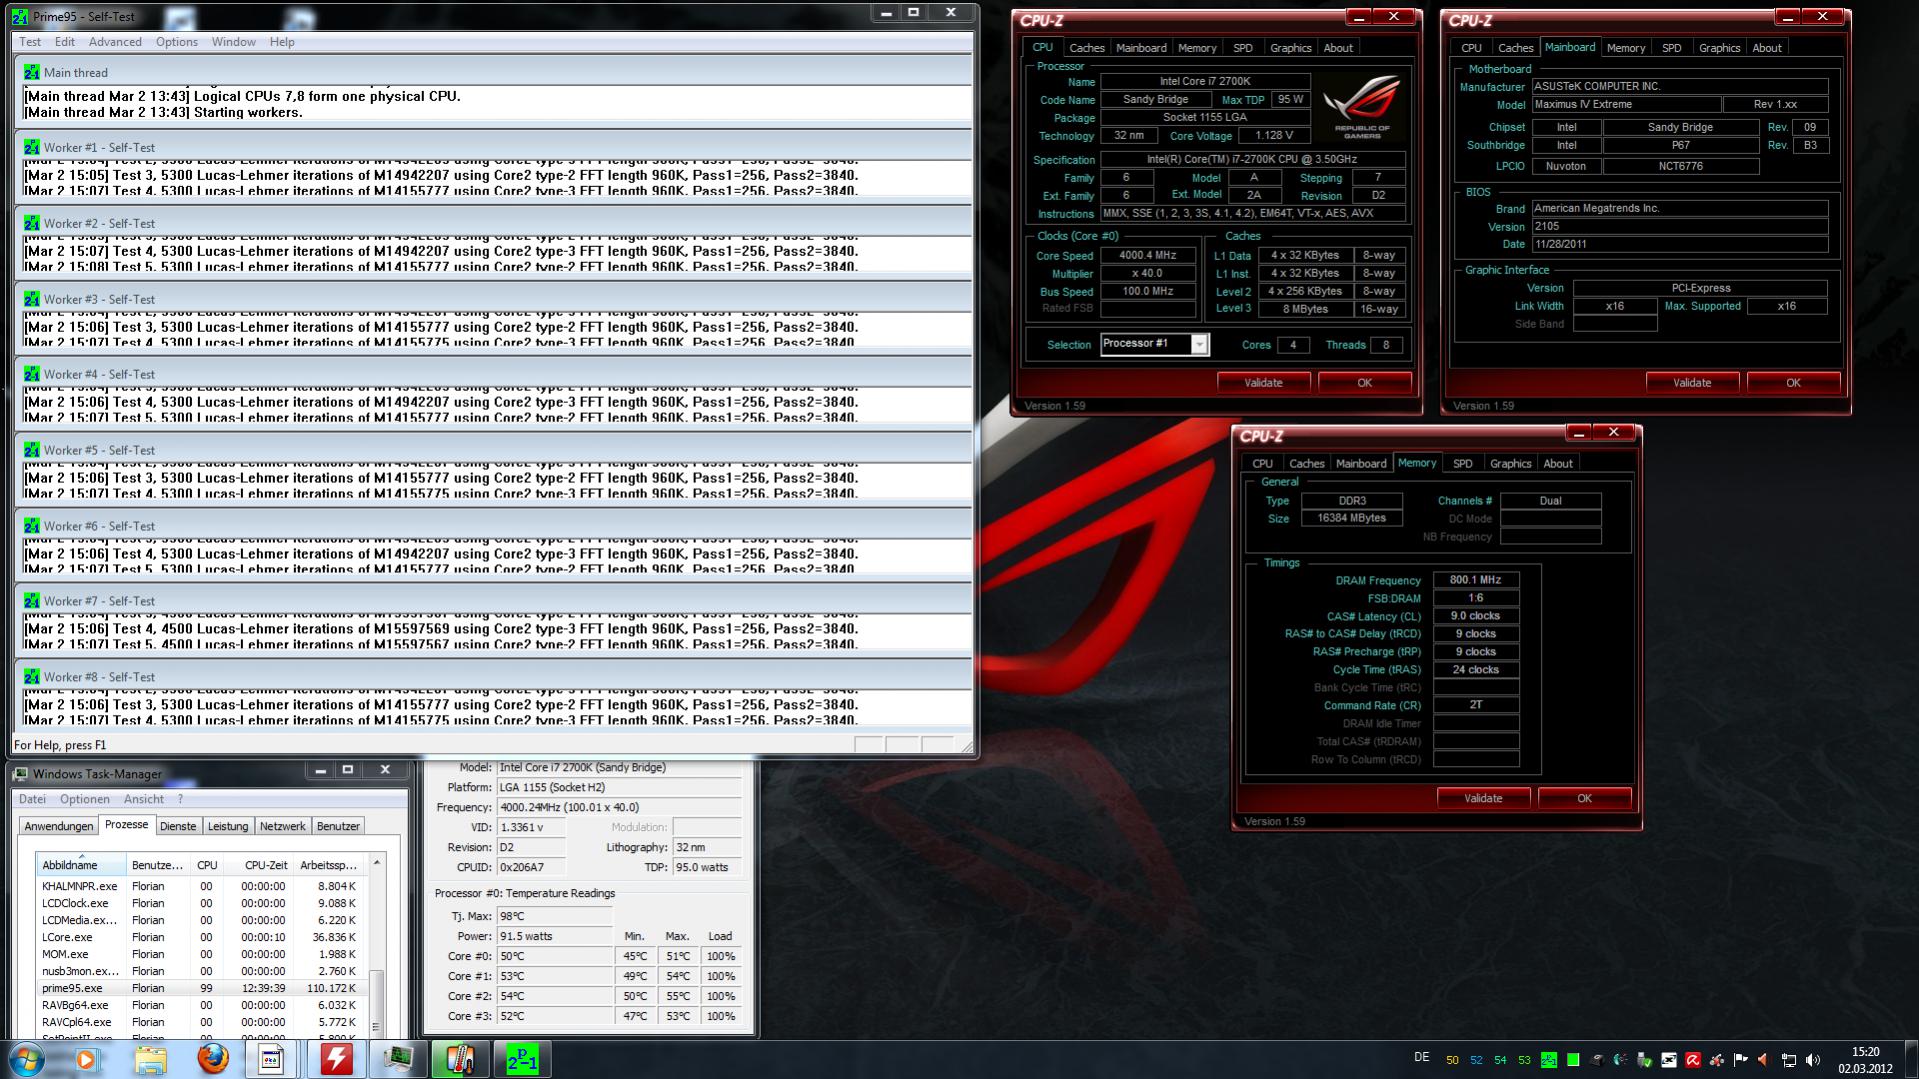Sort processes by Abbildname column header
Image resolution: width=1919 pixels, height=1079 pixels.
click(x=81, y=865)
